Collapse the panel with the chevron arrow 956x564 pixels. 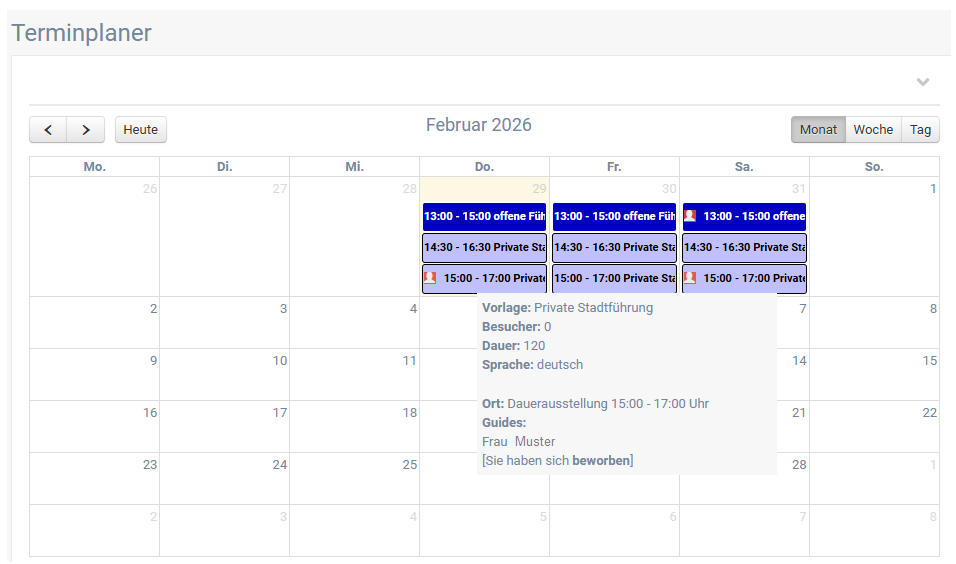click(x=923, y=82)
